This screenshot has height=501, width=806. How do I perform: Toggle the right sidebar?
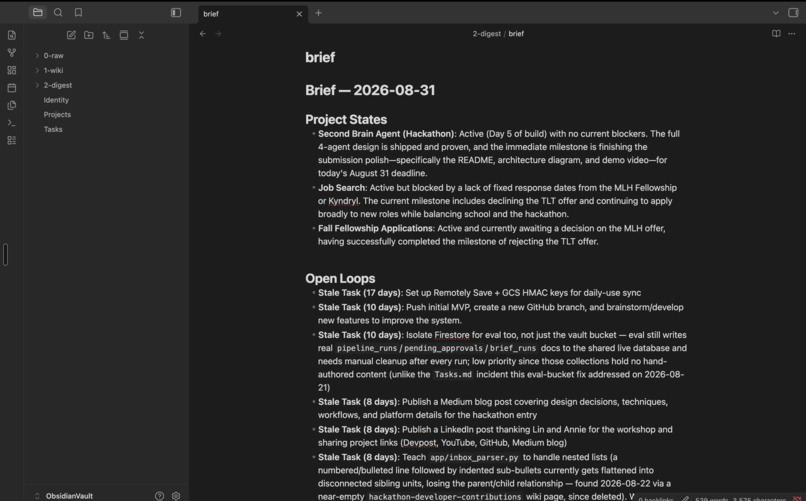click(x=793, y=12)
